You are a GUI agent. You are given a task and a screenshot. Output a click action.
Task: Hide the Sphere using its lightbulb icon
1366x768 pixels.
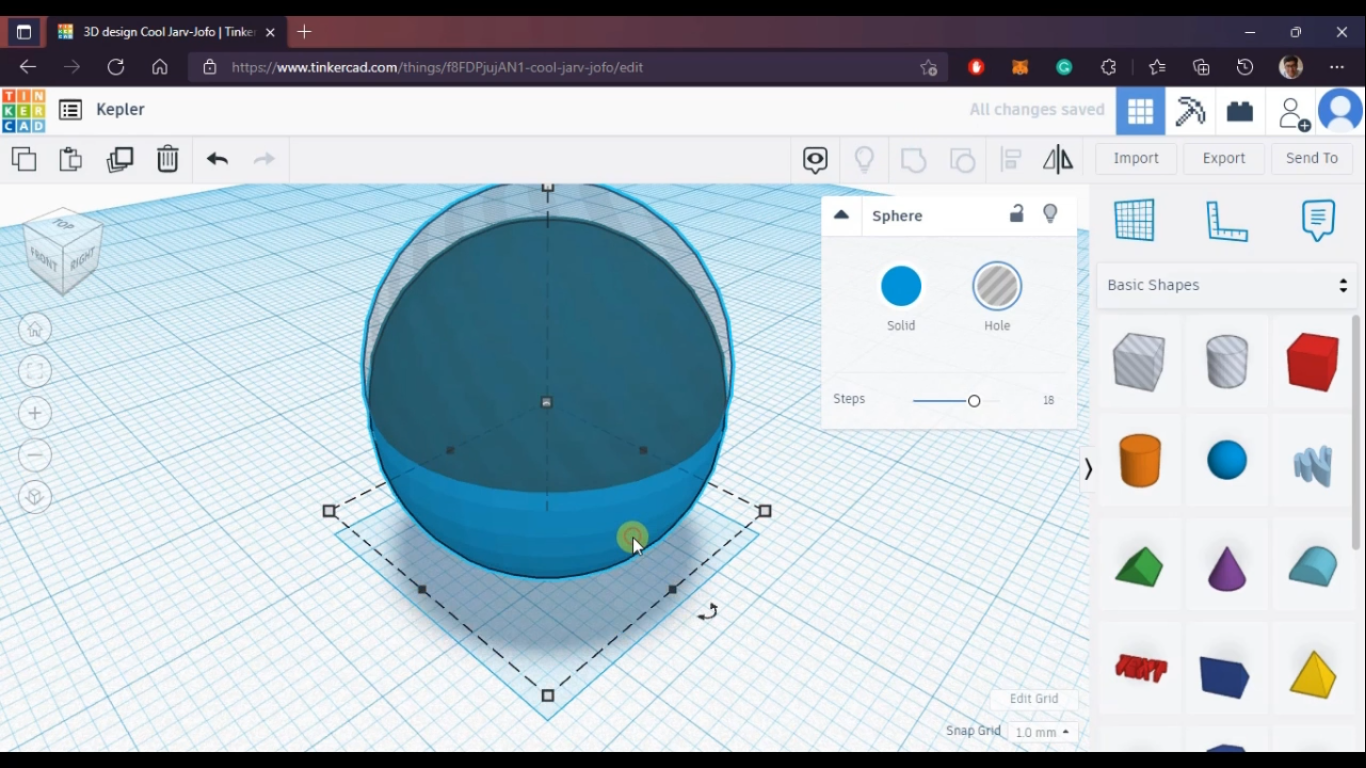[x=1050, y=214]
